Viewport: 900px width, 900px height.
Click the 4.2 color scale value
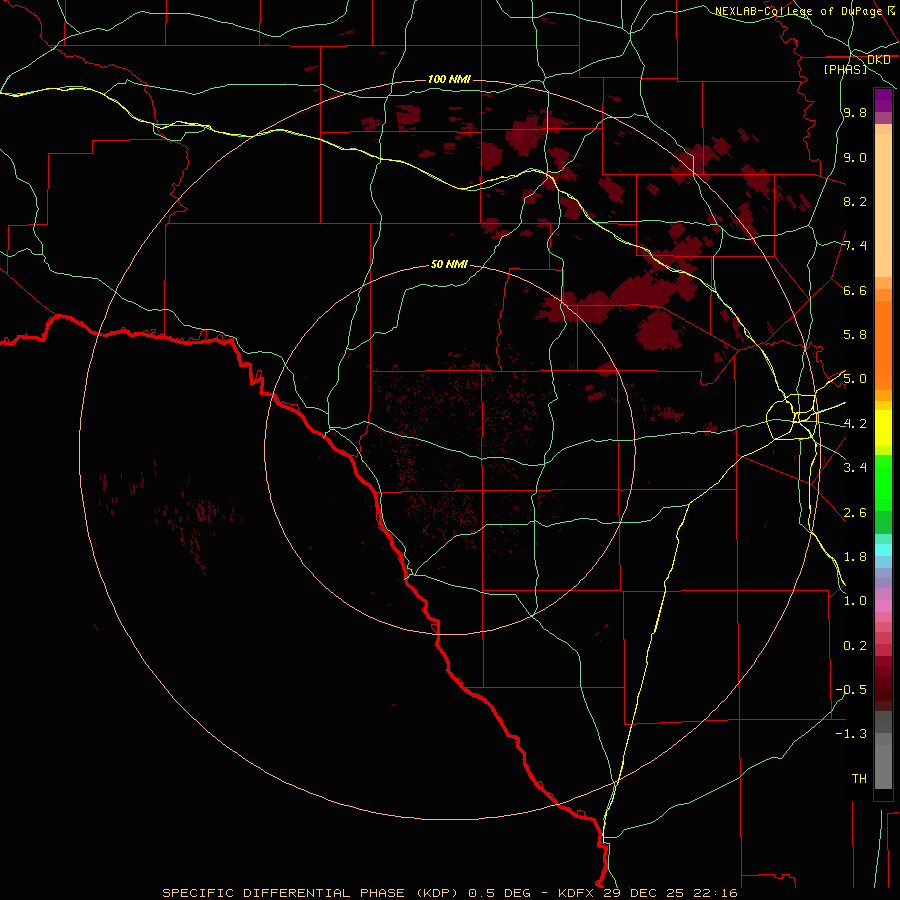pos(855,424)
